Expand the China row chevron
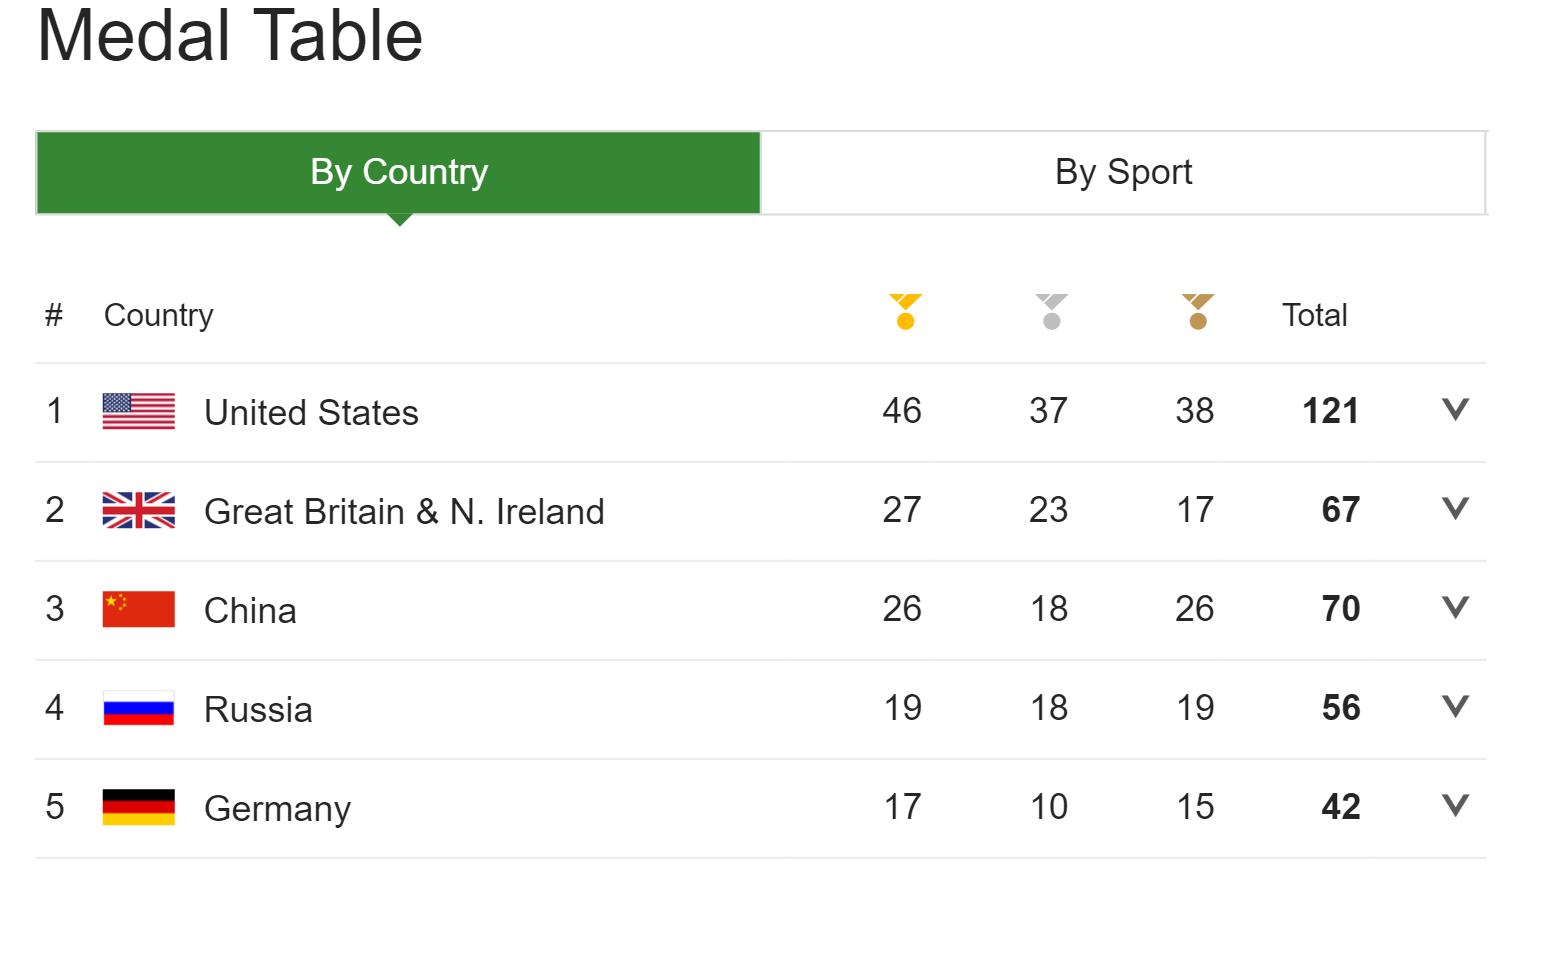Screen dimensions: 1541x960 (1455, 607)
